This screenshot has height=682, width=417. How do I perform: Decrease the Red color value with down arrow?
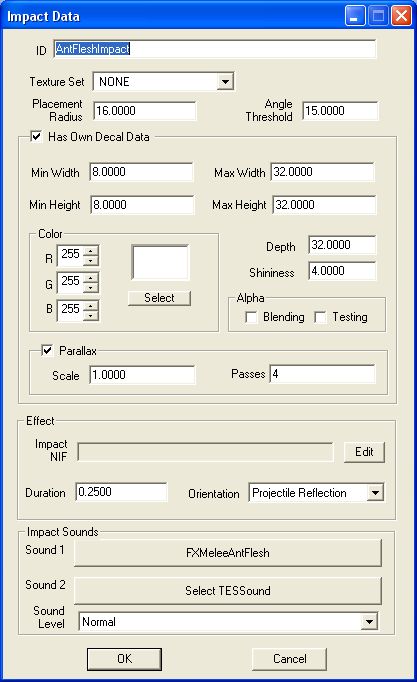pyautogui.click(x=90, y=260)
